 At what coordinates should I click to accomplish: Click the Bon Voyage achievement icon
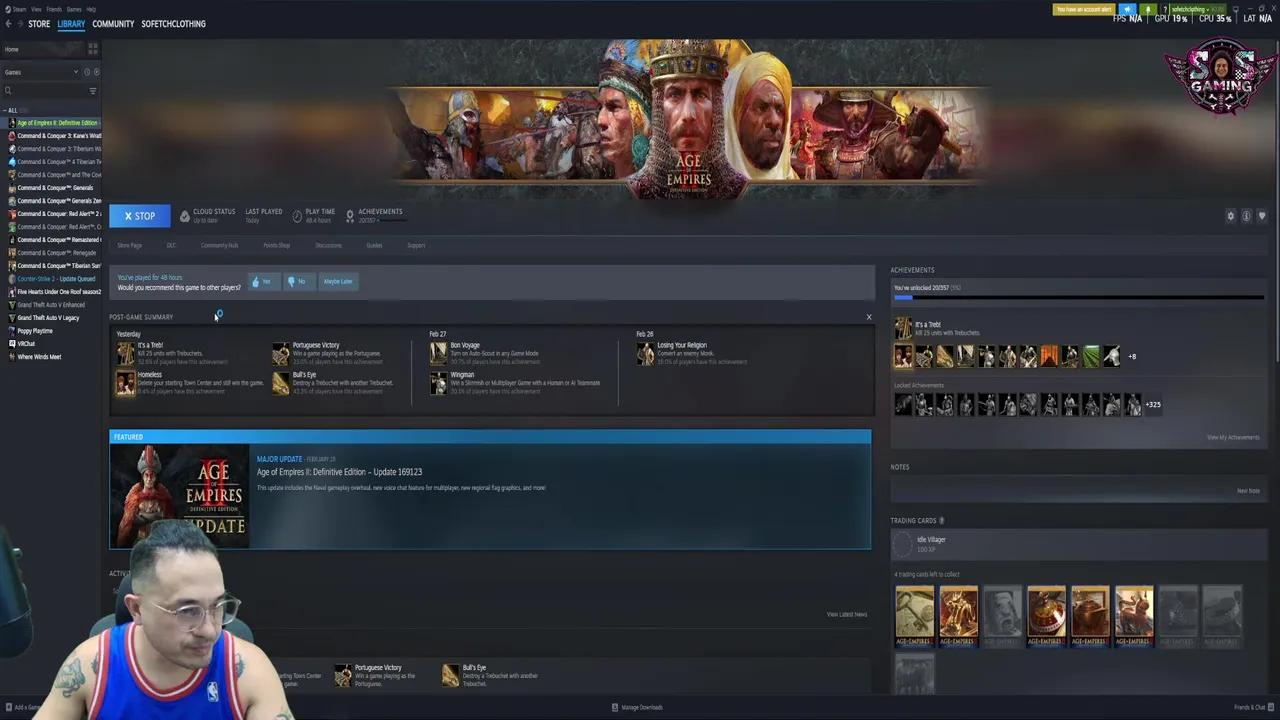pos(438,353)
